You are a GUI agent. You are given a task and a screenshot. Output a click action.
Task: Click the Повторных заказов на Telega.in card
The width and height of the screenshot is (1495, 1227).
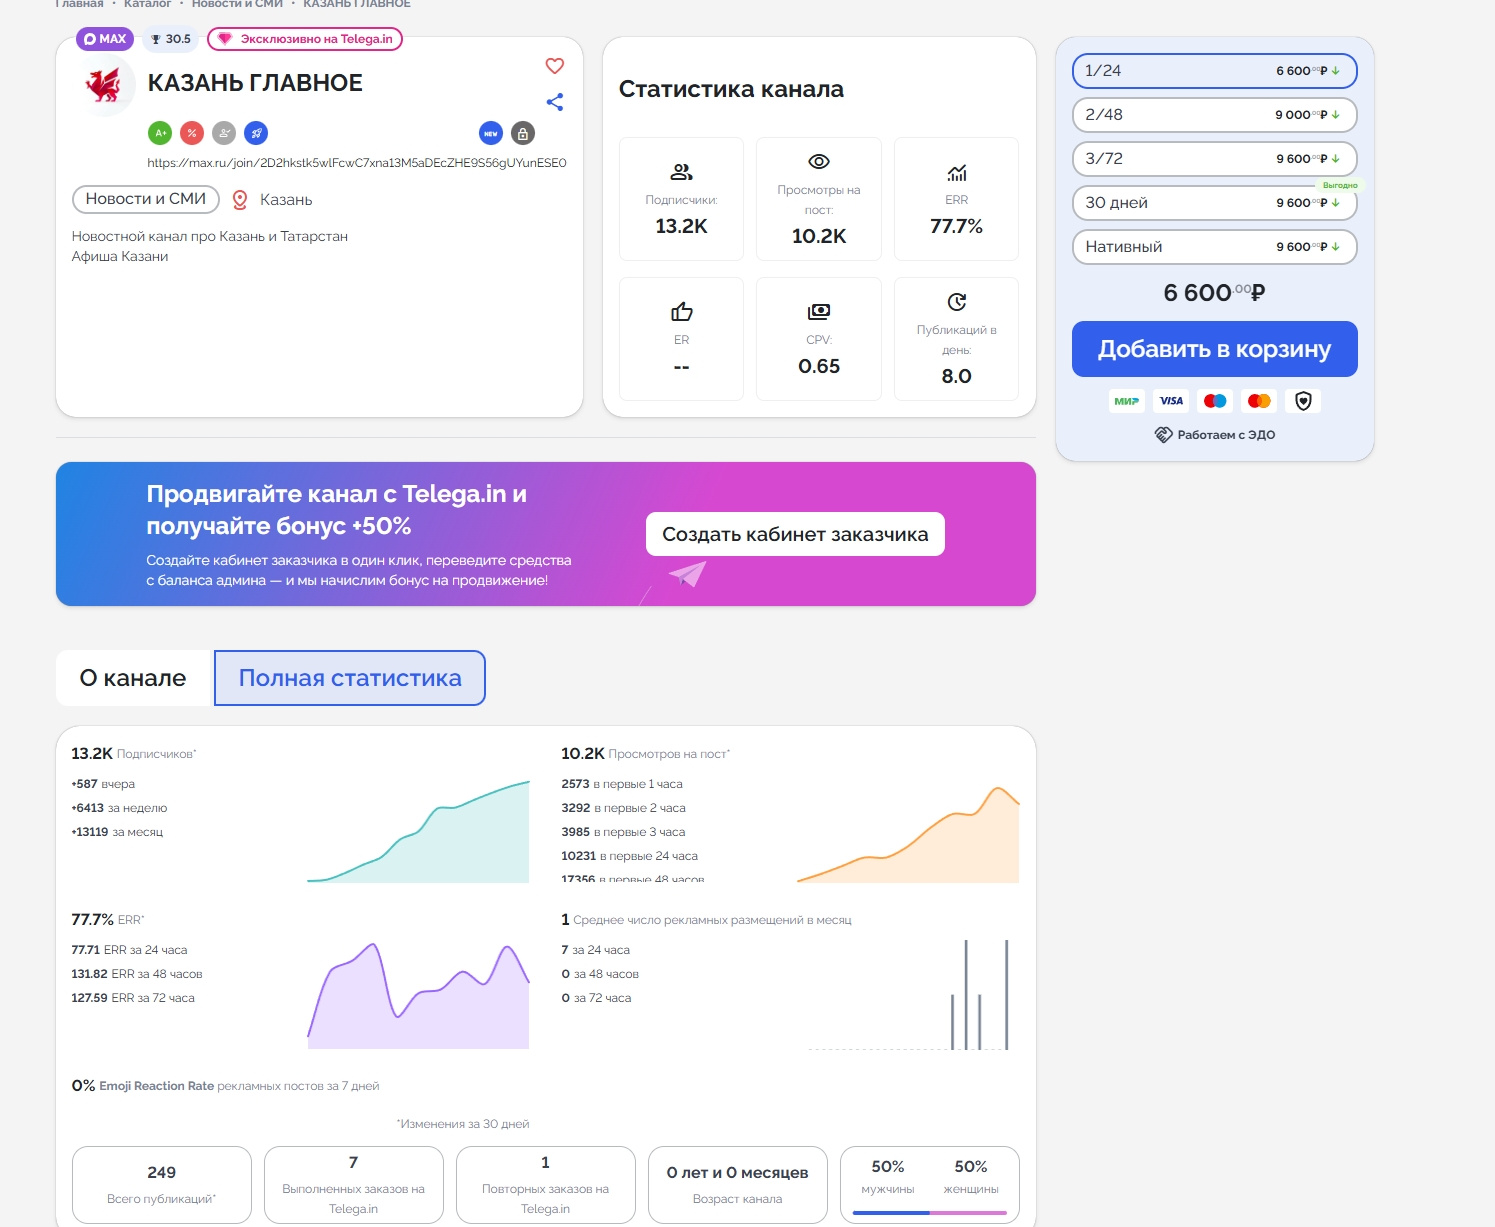pos(546,1184)
